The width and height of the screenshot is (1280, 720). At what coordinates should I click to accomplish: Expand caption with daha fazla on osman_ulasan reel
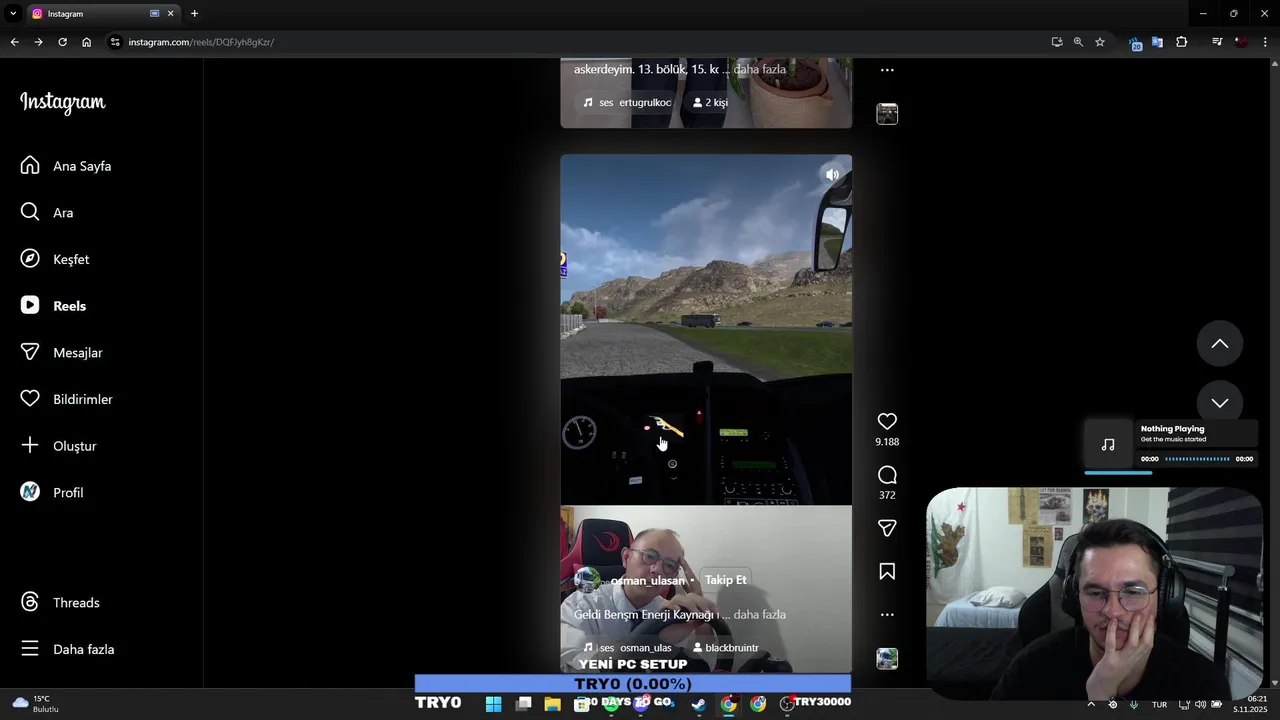point(760,615)
